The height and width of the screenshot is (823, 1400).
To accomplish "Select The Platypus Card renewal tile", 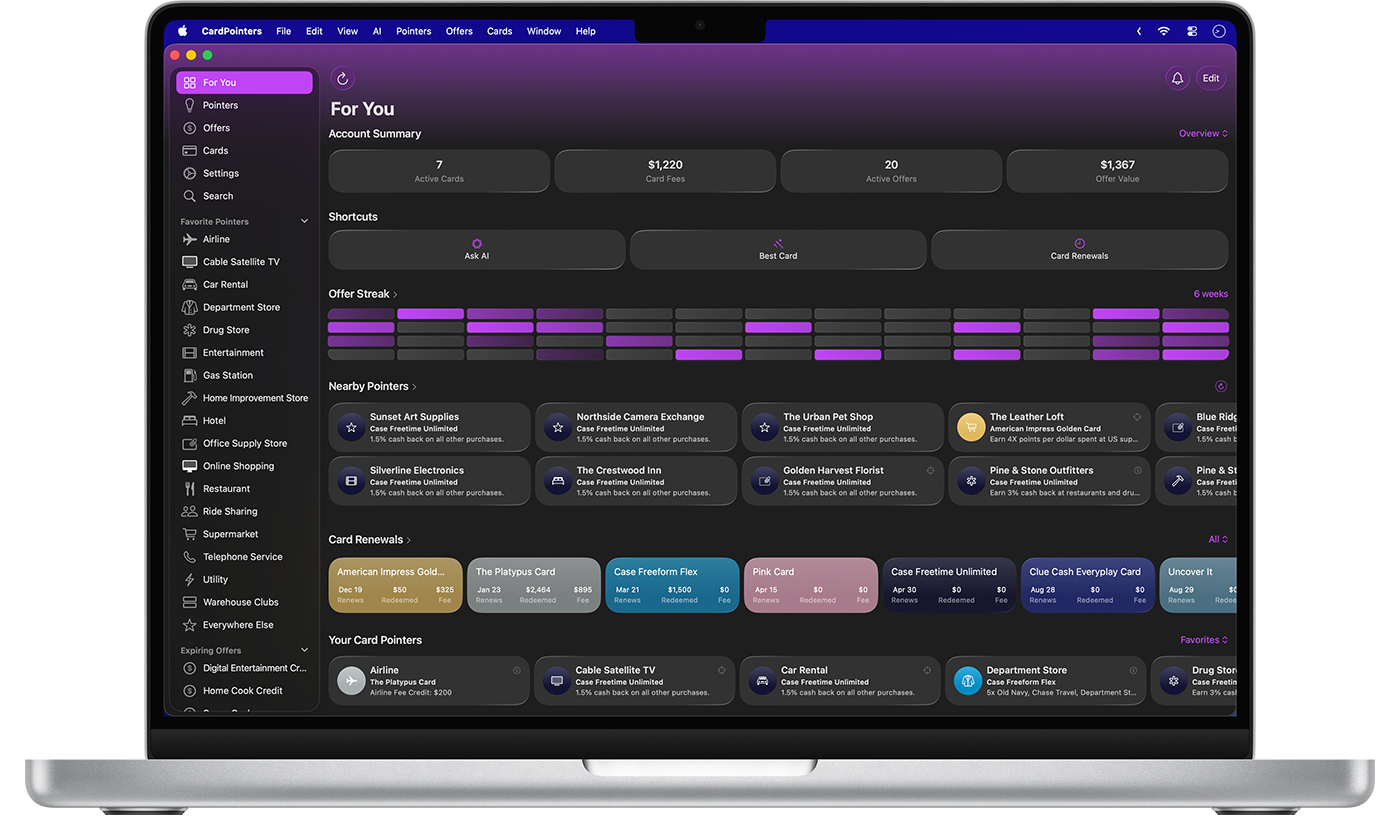I will (533, 585).
